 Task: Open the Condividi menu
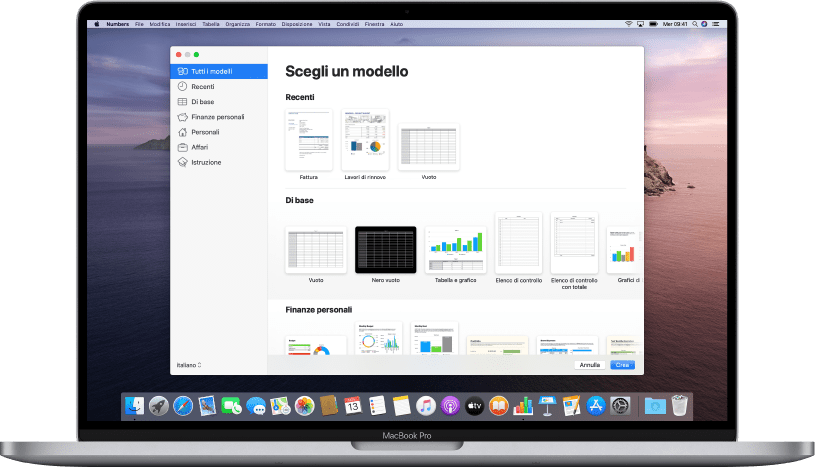[x=348, y=24]
